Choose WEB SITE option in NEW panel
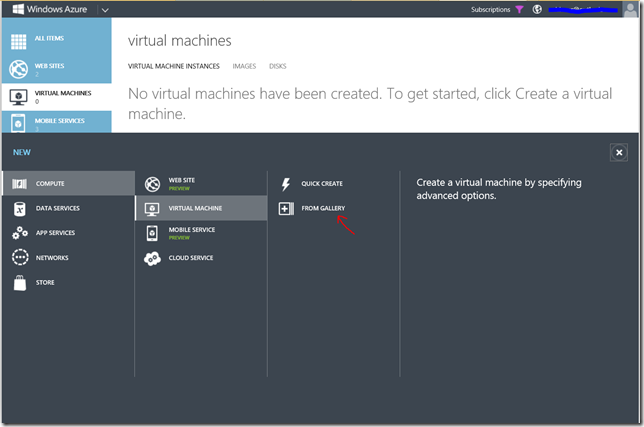 [x=182, y=180]
